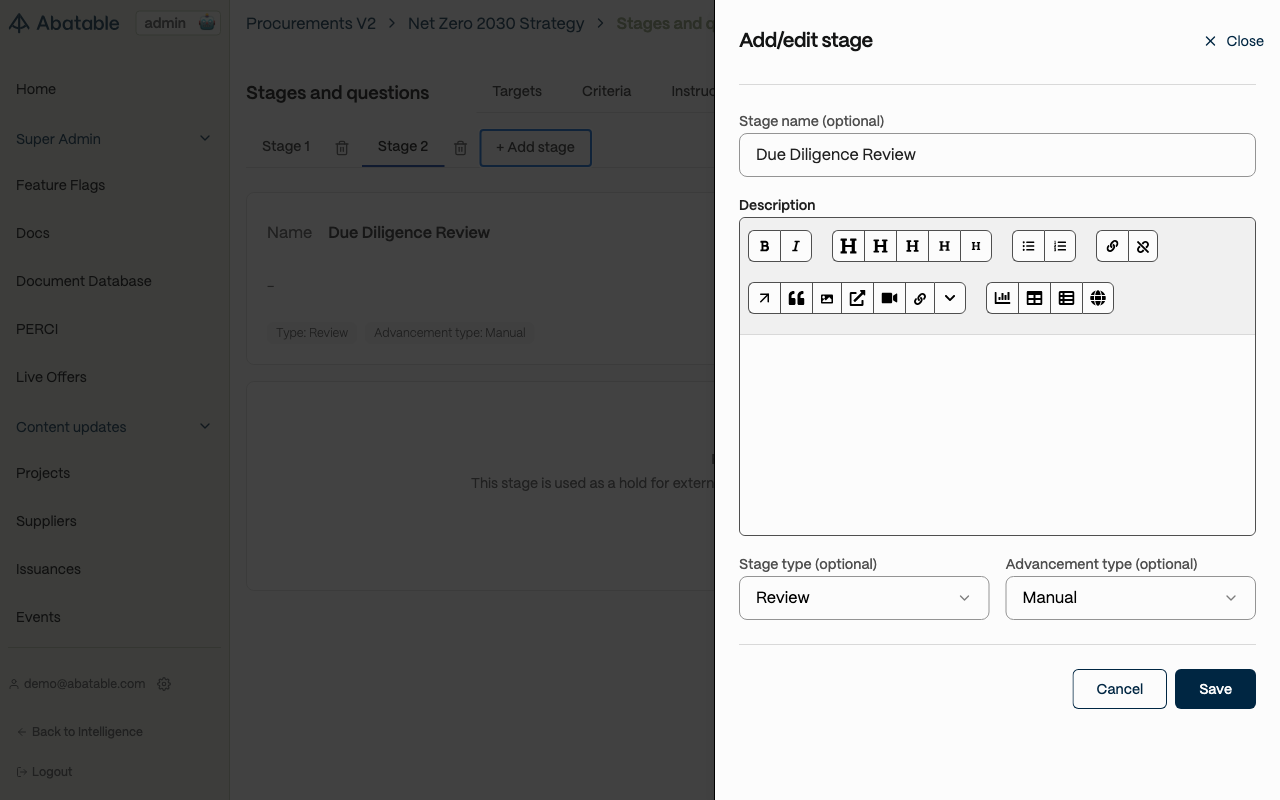Insert a video into the description
Screen dimensions: 1280x800
click(x=889, y=298)
